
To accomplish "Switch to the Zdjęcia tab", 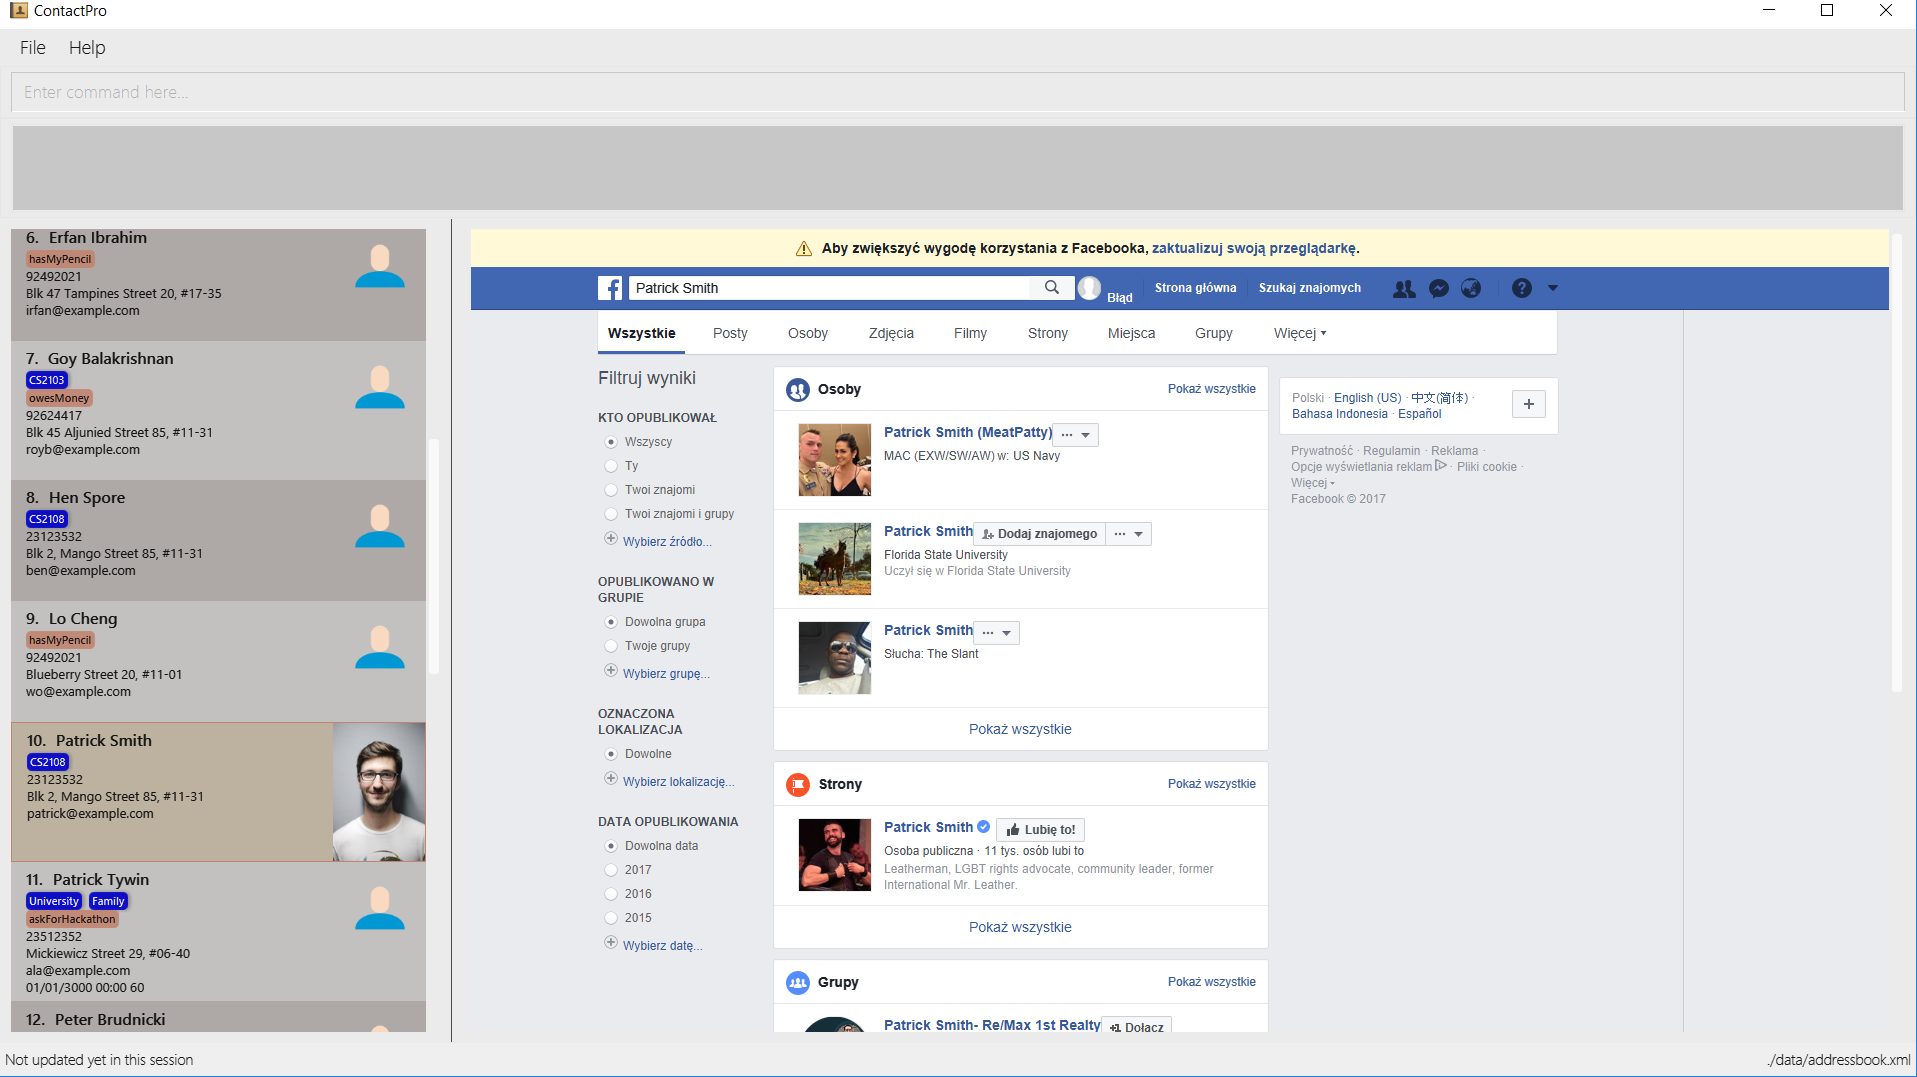I will [891, 333].
